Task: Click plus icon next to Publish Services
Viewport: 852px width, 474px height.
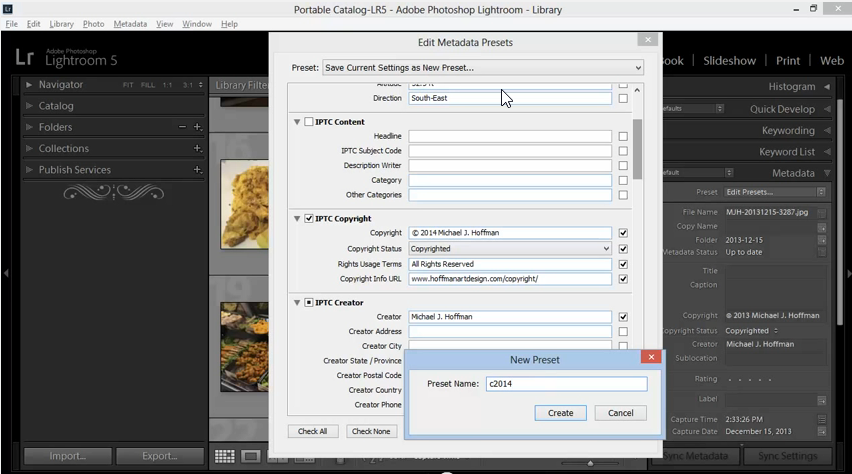Action: [x=198, y=170]
